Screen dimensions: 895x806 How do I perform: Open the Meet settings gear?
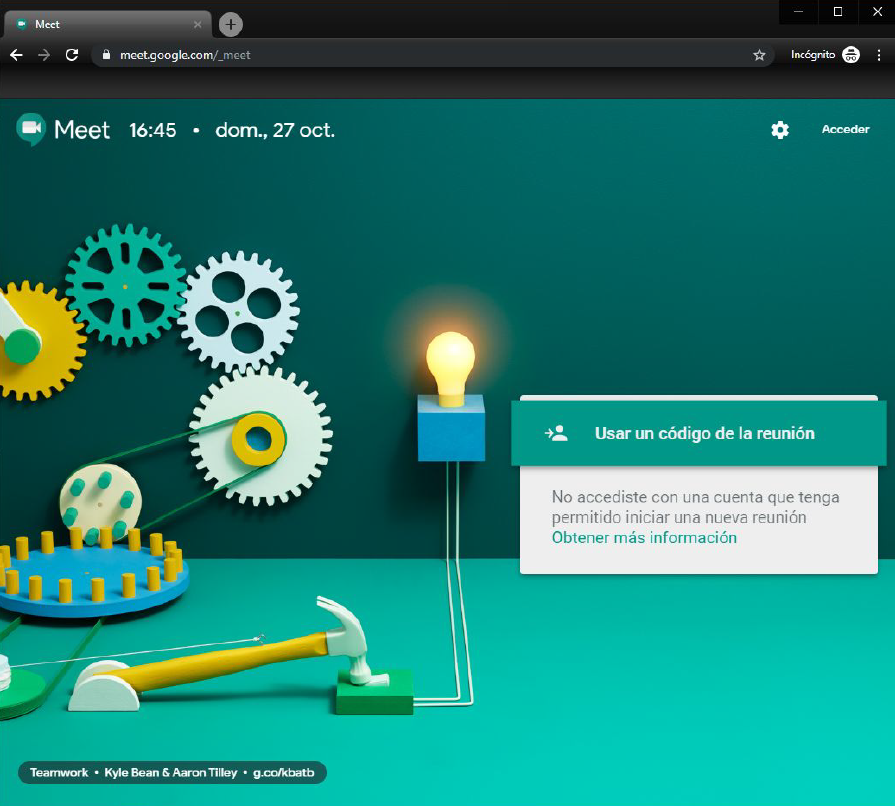[780, 130]
